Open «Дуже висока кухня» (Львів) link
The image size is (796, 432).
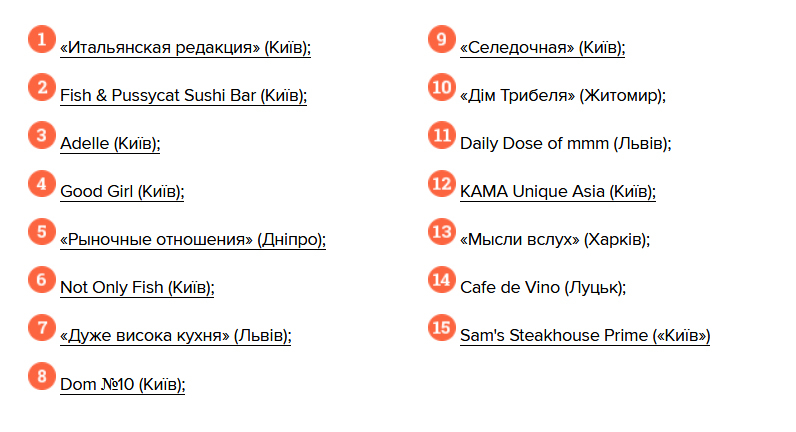point(176,336)
